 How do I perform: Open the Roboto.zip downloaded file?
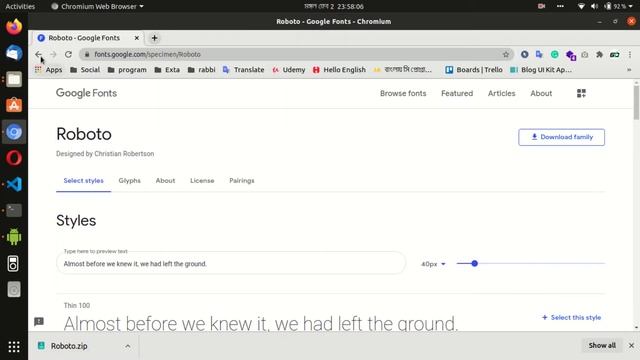69,346
